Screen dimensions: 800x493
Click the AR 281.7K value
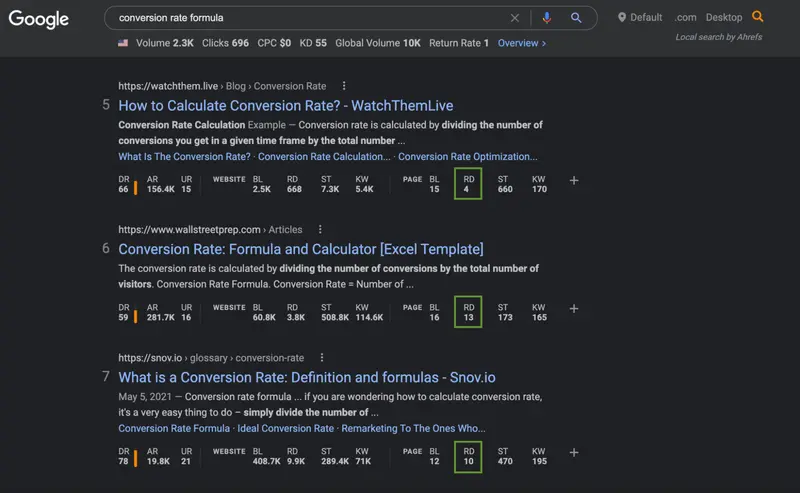[x=161, y=317]
